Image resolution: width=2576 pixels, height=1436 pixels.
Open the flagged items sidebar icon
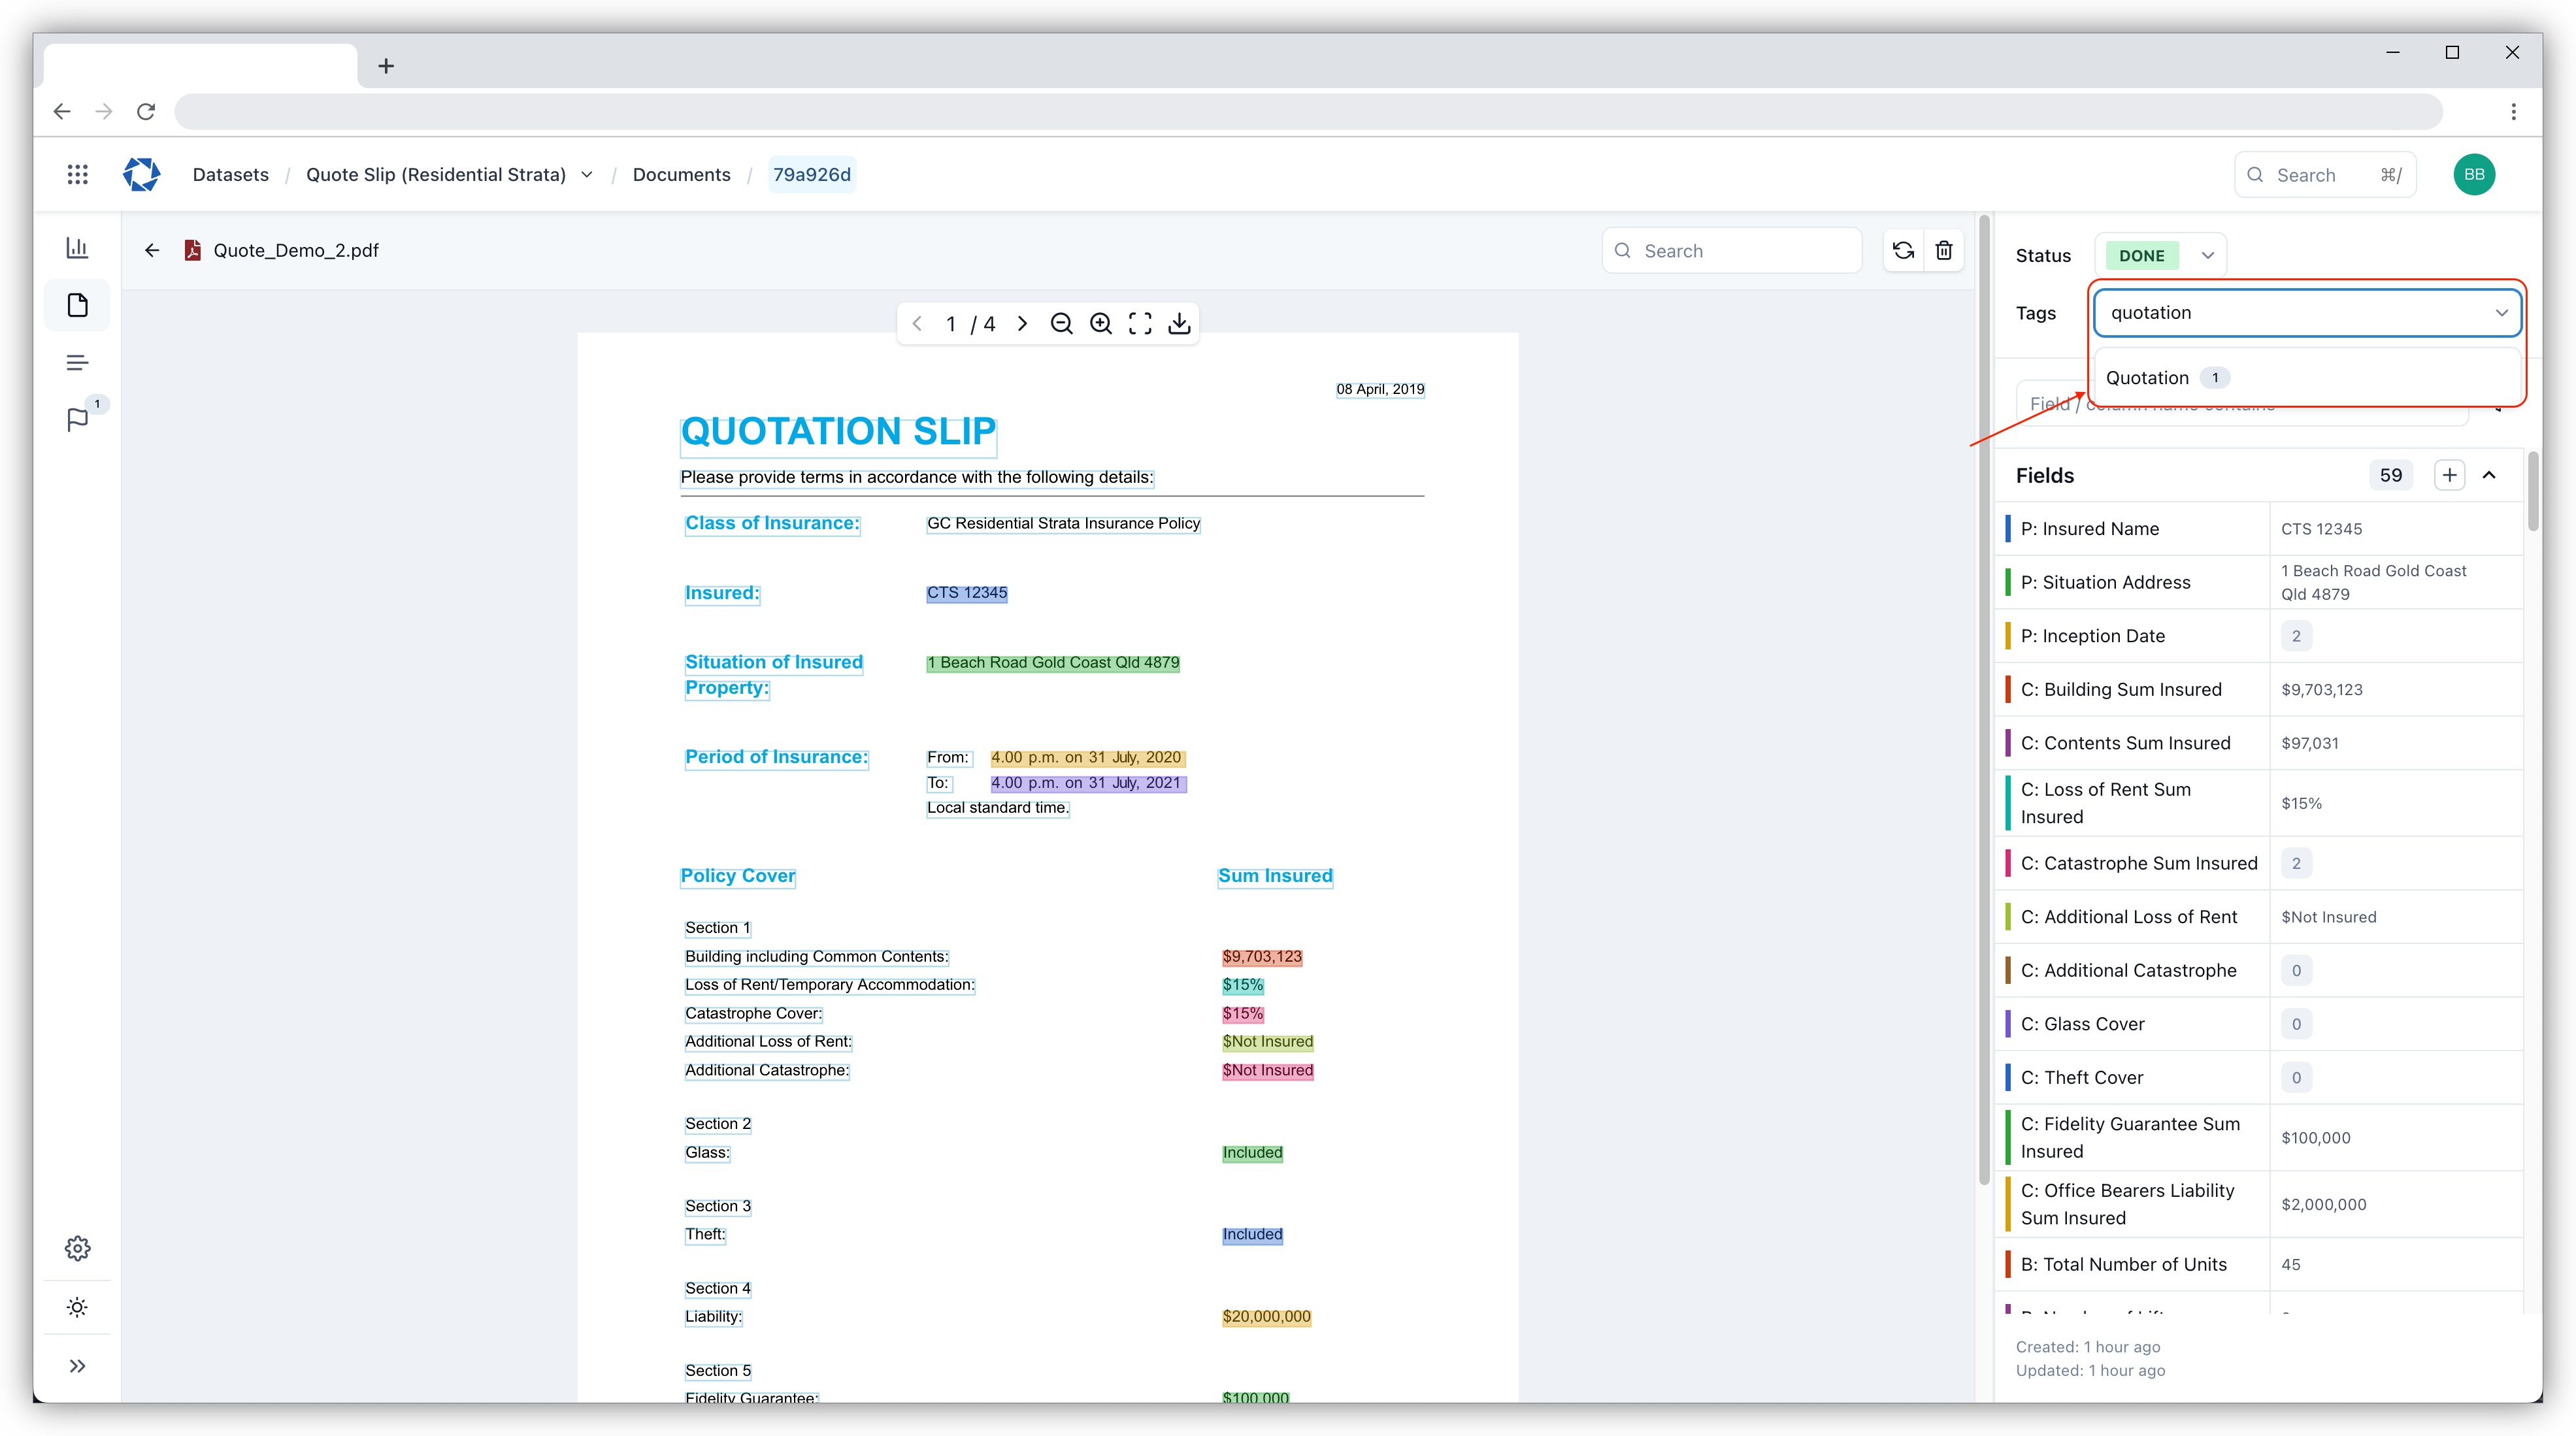[x=77, y=419]
